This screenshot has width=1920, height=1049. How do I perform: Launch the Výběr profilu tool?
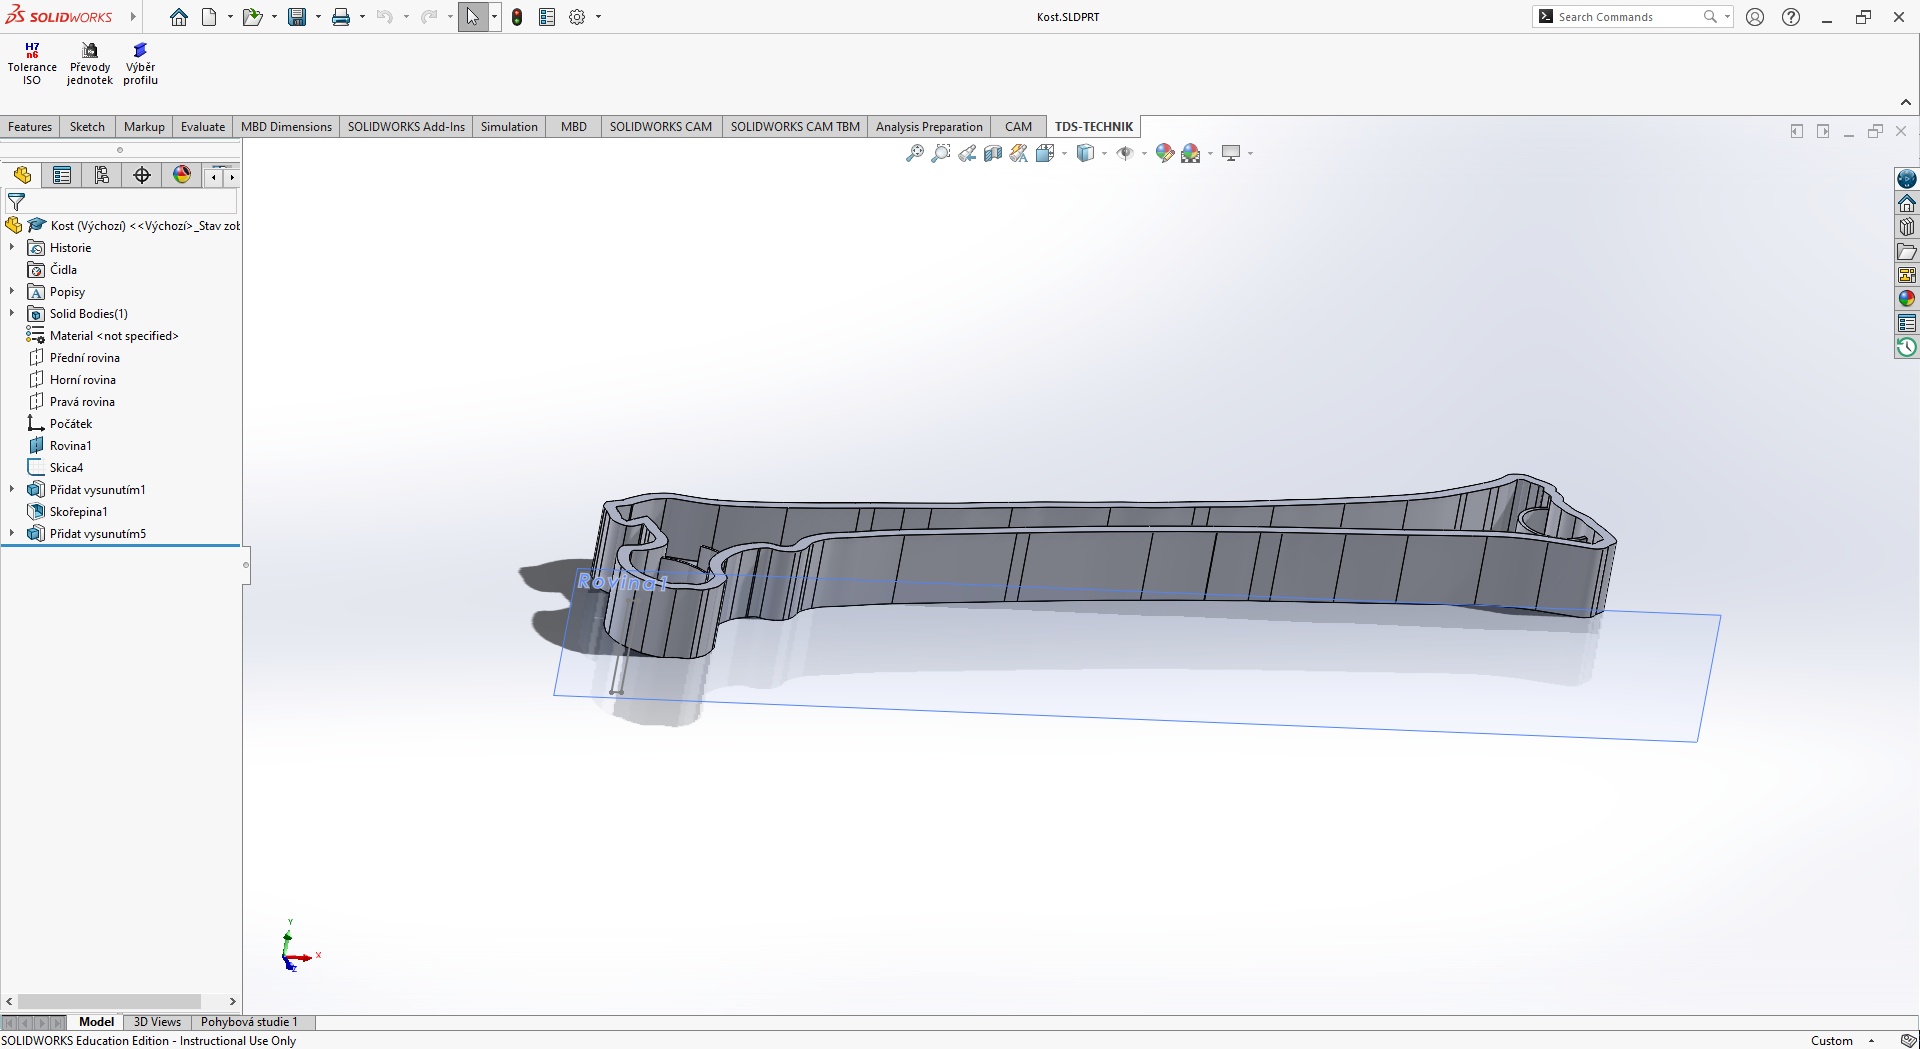[140, 64]
